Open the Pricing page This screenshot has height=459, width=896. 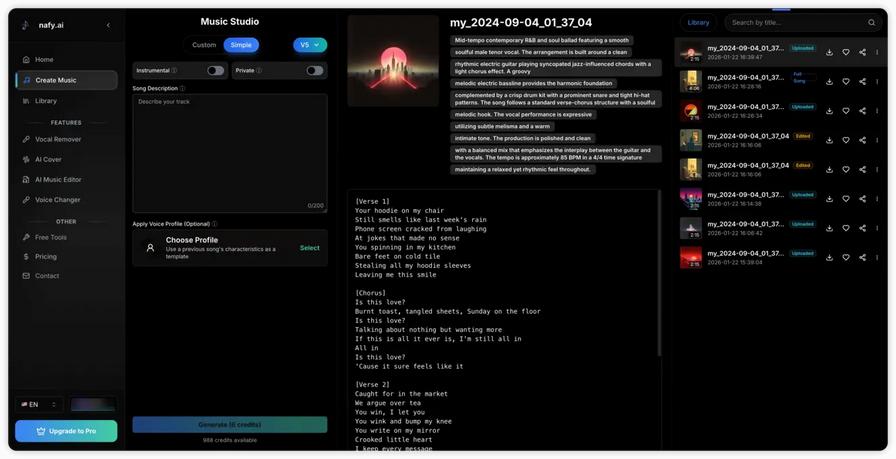pos(66,257)
